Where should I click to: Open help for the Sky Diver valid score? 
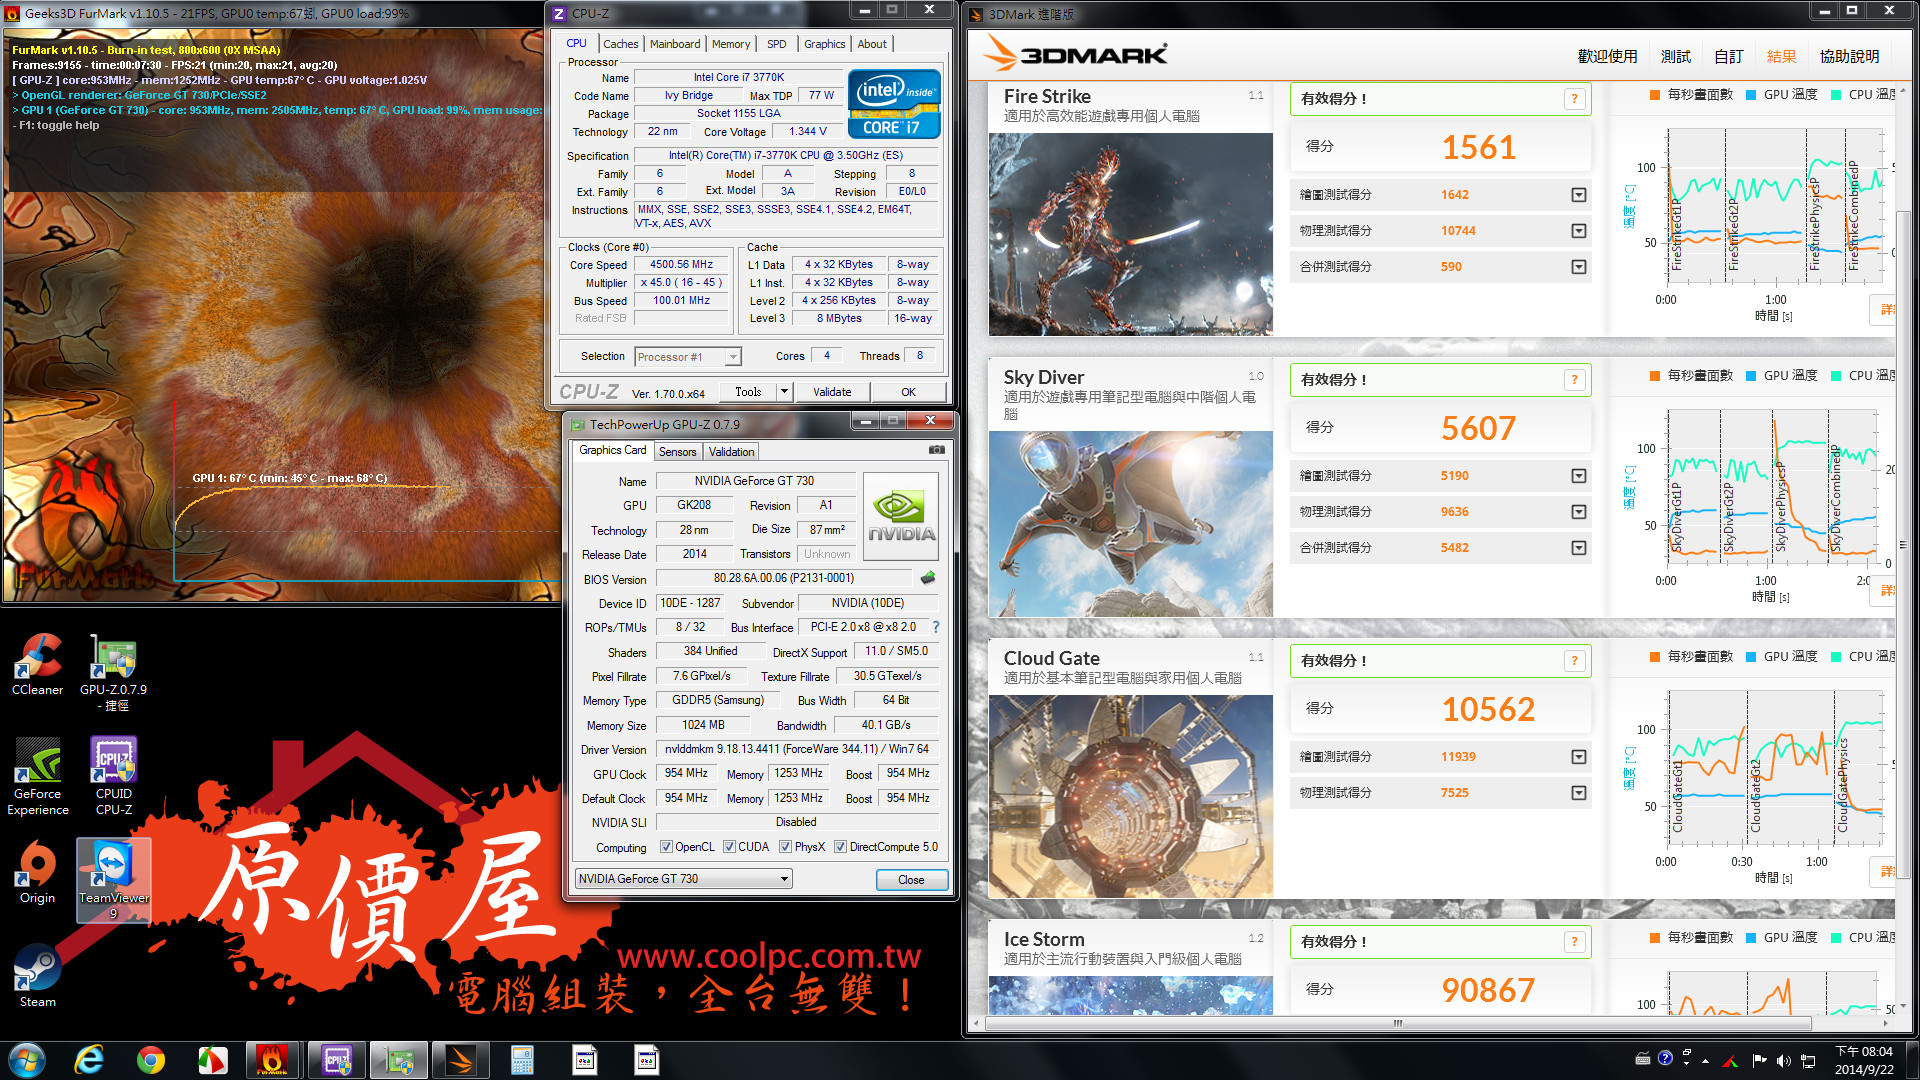[x=1574, y=379]
